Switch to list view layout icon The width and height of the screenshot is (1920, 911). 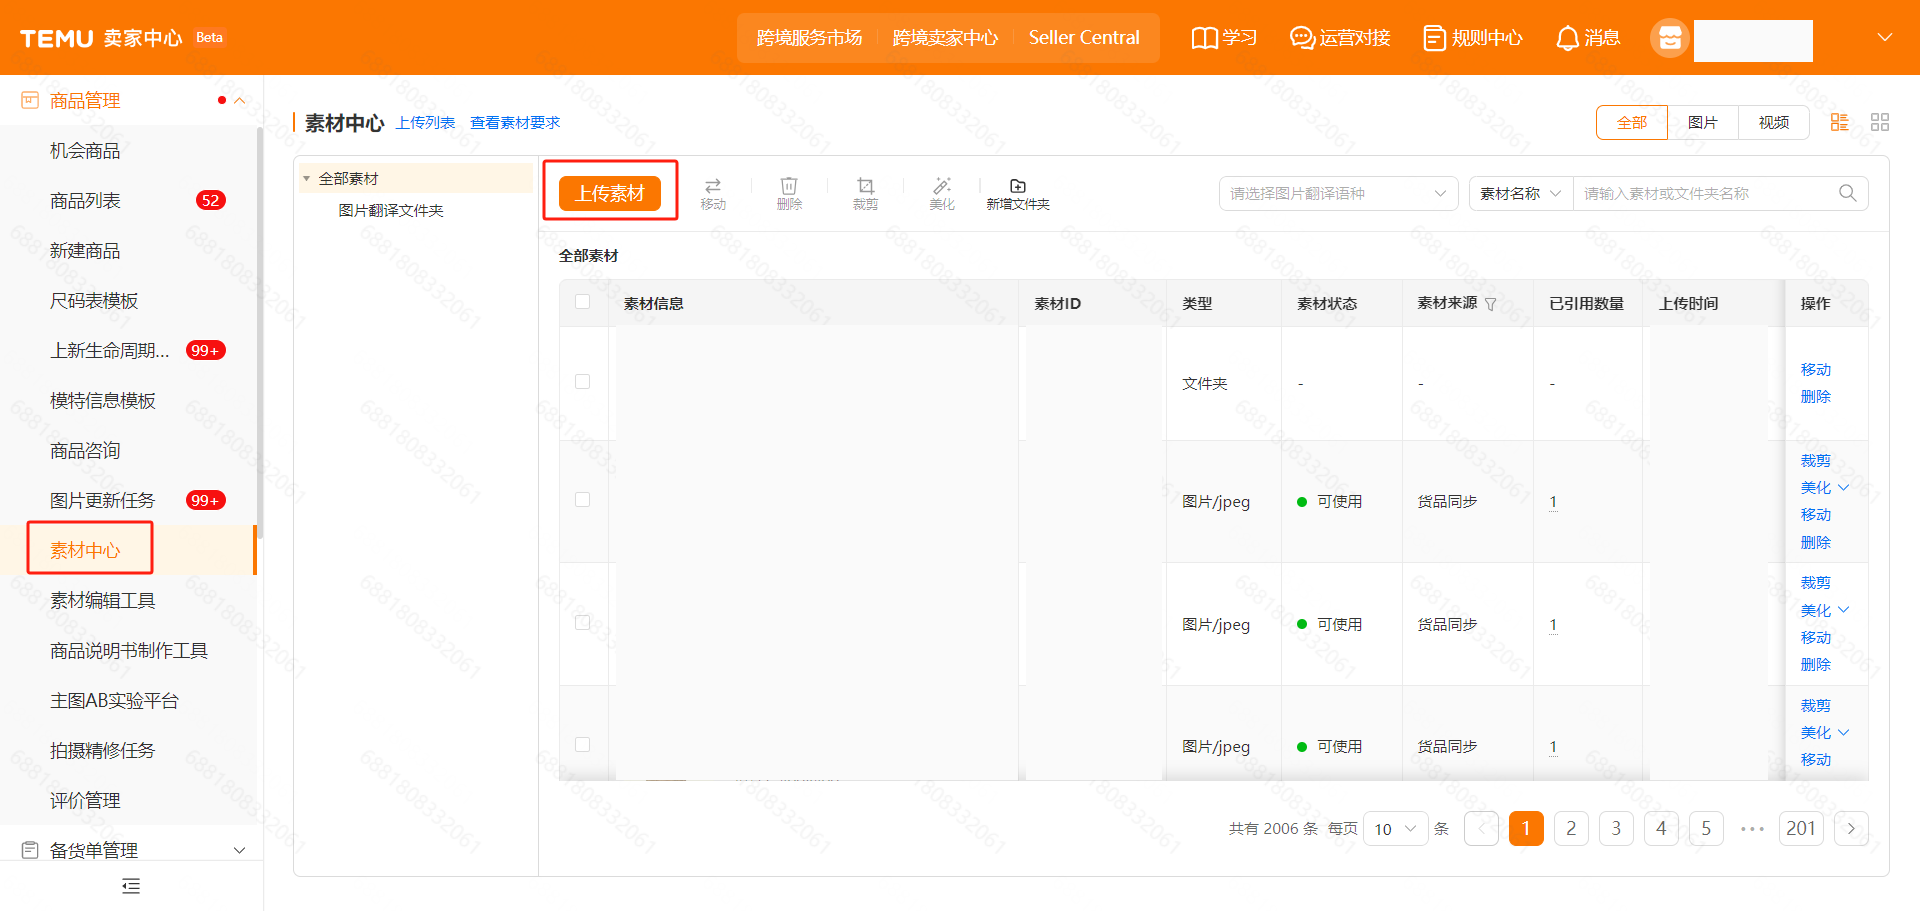click(x=1839, y=122)
